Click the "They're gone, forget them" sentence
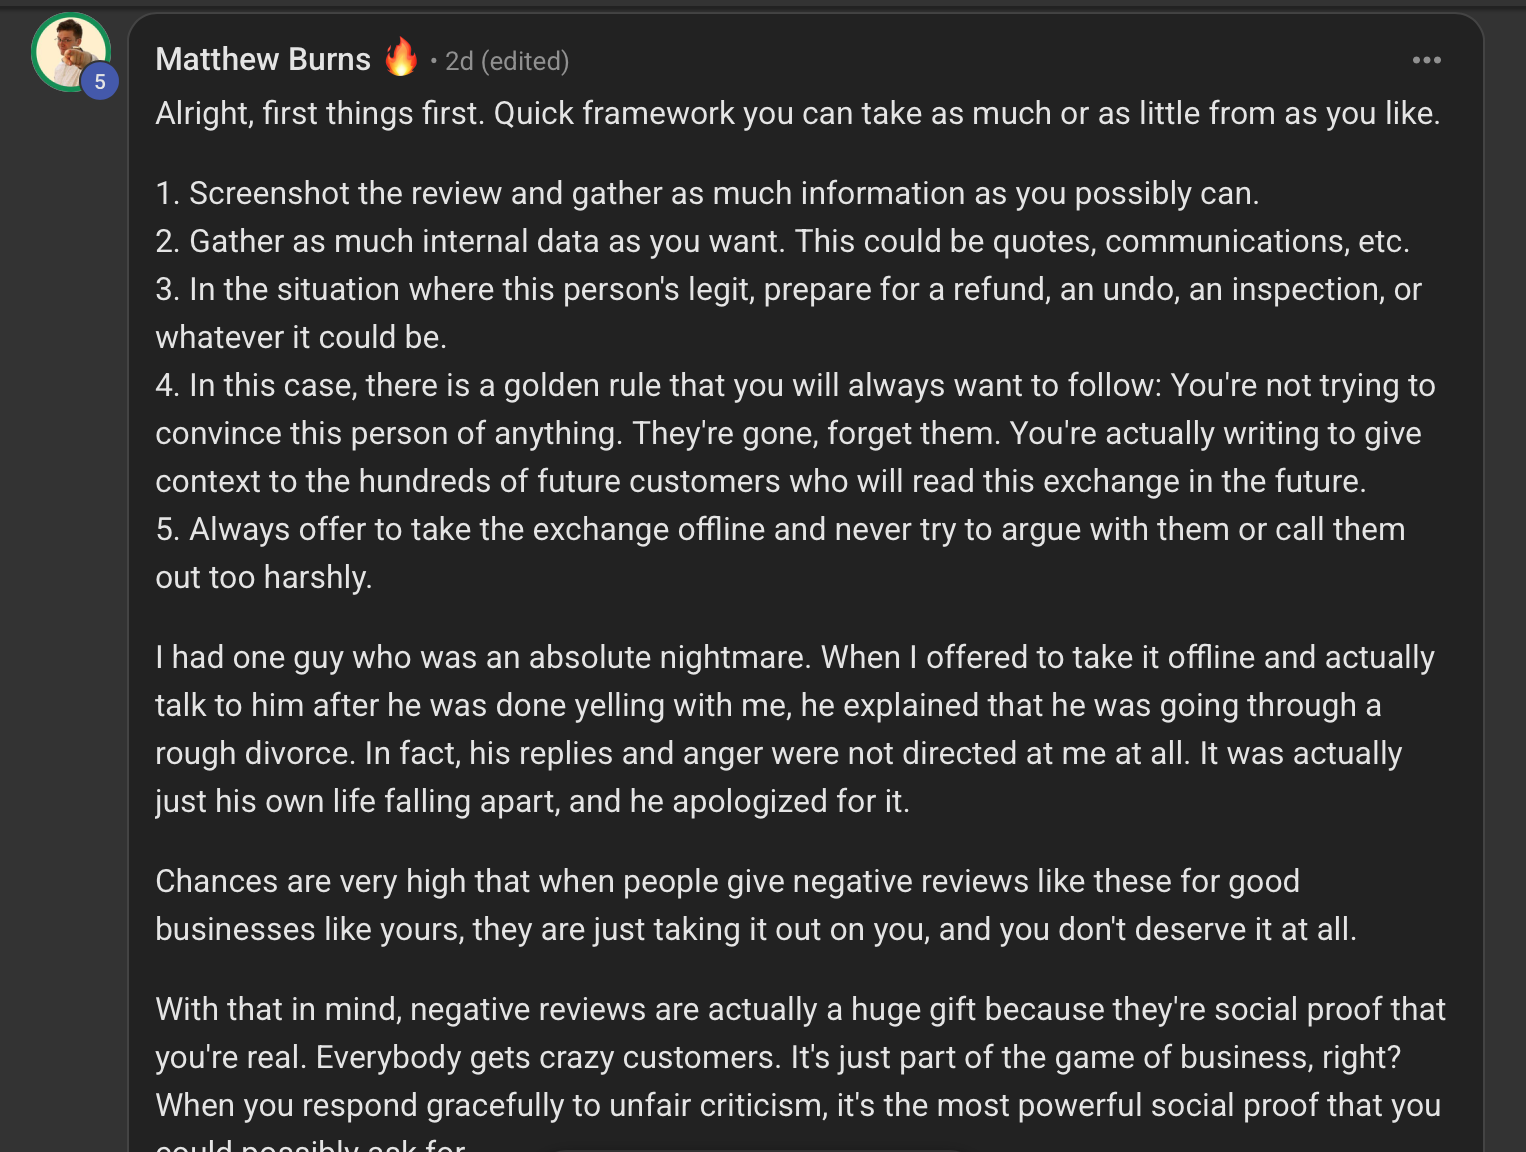The image size is (1526, 1152). tap(816, 434)
